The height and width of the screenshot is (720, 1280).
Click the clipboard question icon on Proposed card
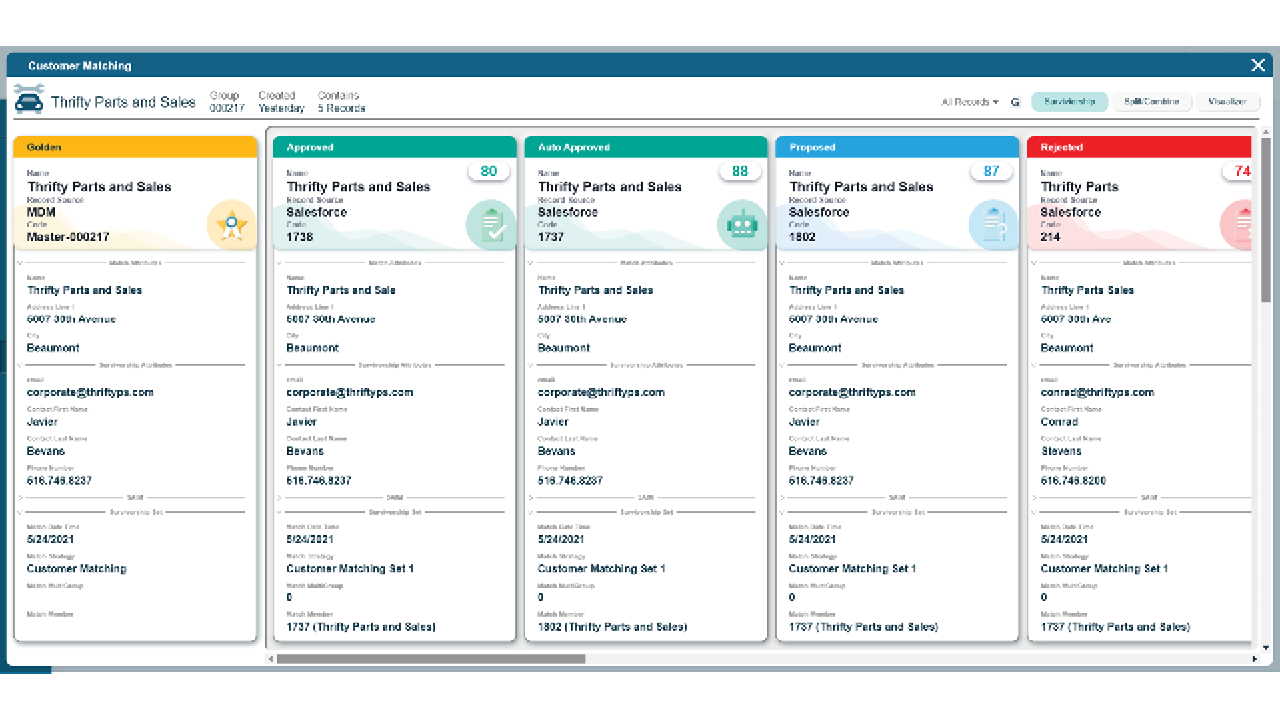(x=993, y=225)
